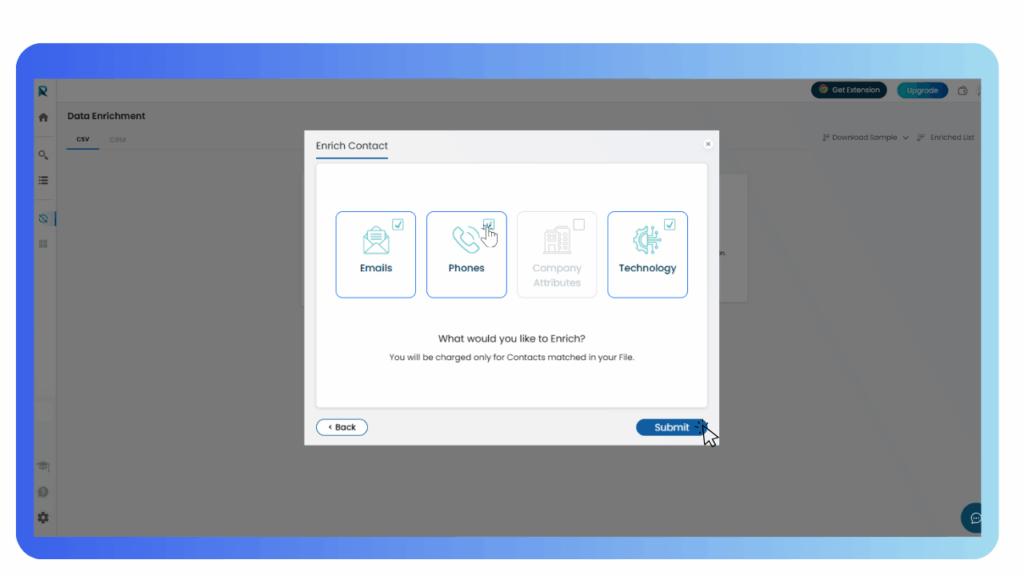Click "What would you like to Enrich?" text
This screenshot has height=576, width=1024.
coord(511,338)
